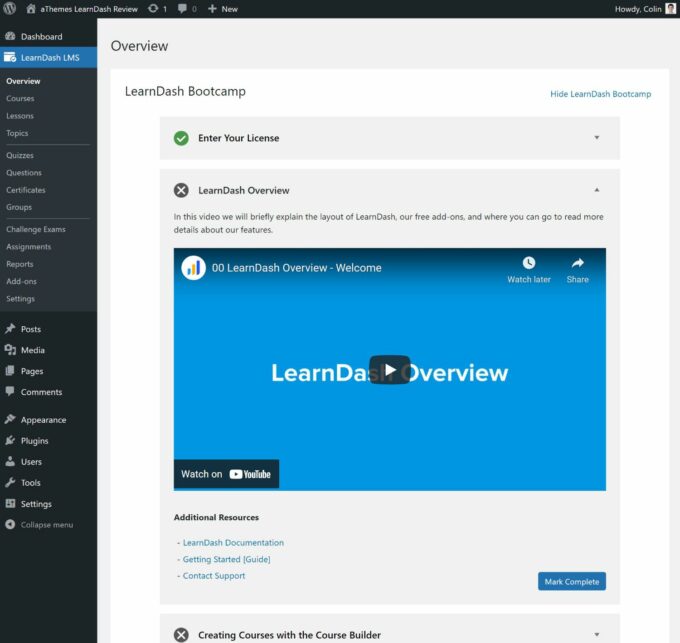Open the Getting Started [Guide] link
Image resolution: width=680 pixels, height=643 pixels.
tap(226, 559)
